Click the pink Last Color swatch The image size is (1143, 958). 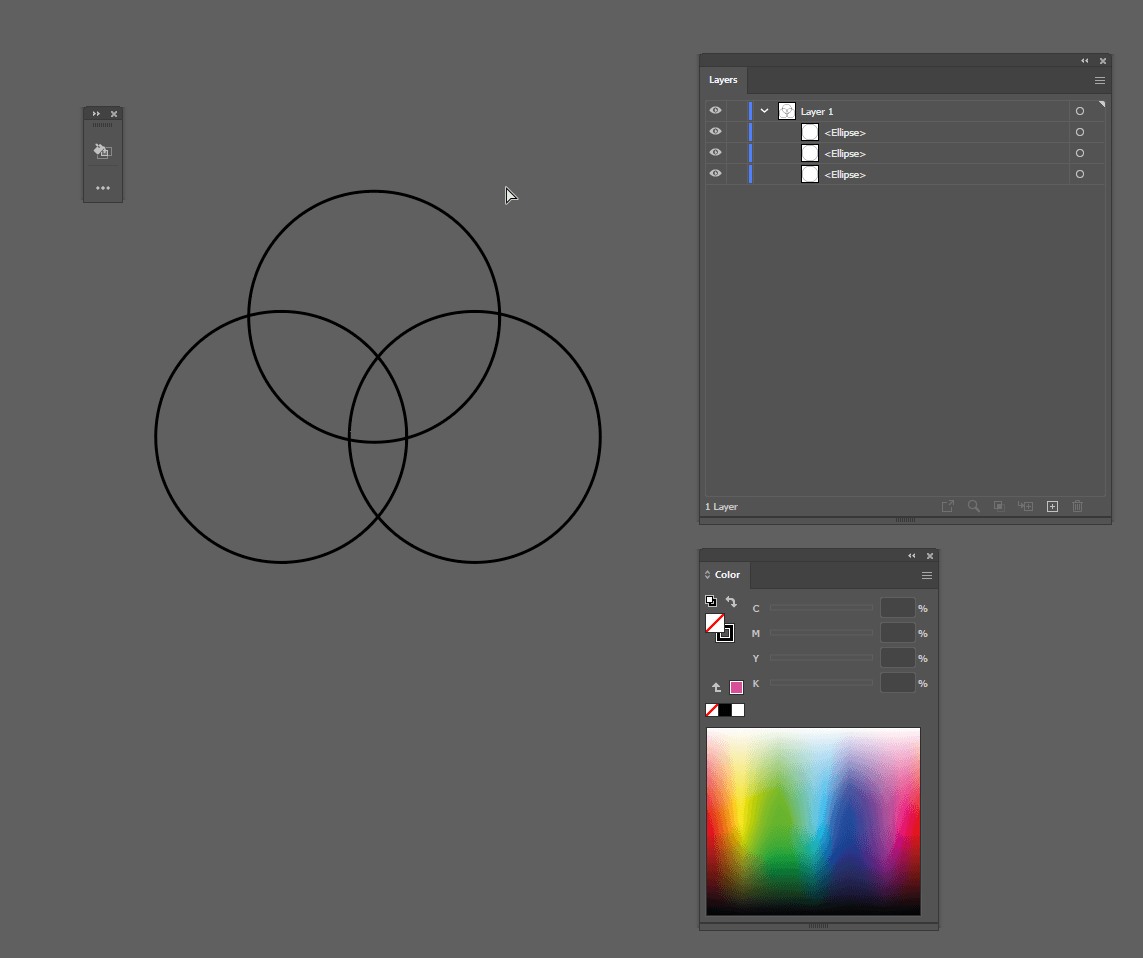click(x=736, y=687)
